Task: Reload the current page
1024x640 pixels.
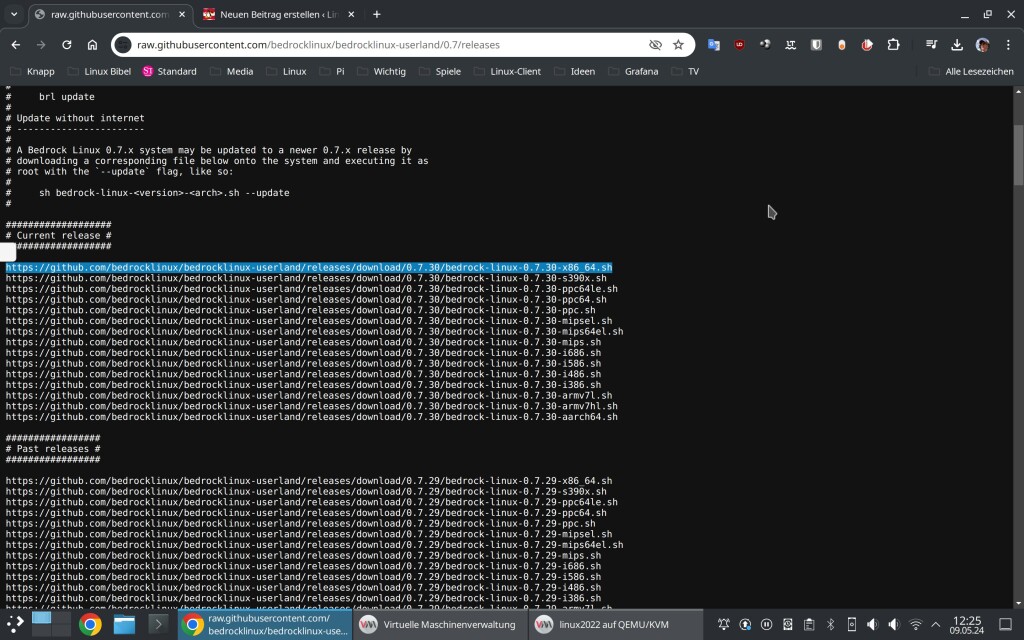Action: click(67, 44)
